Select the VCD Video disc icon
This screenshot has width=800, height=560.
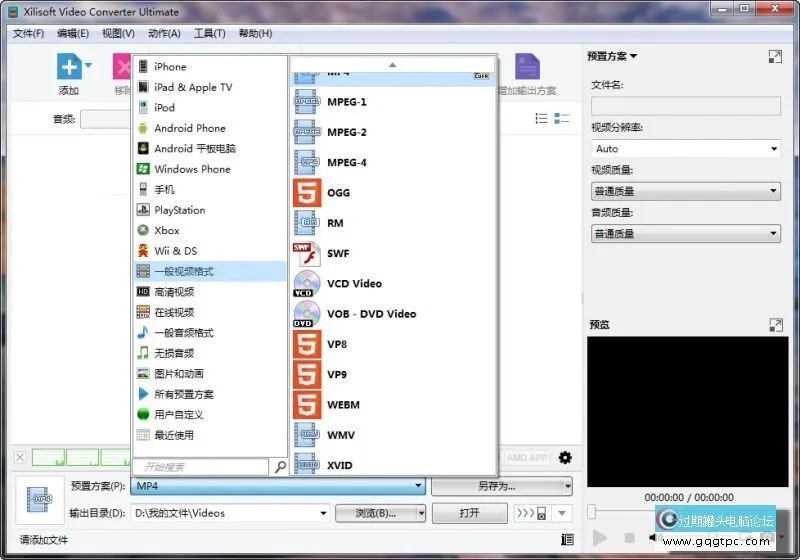pyautogui.click(x=307, y=284)
